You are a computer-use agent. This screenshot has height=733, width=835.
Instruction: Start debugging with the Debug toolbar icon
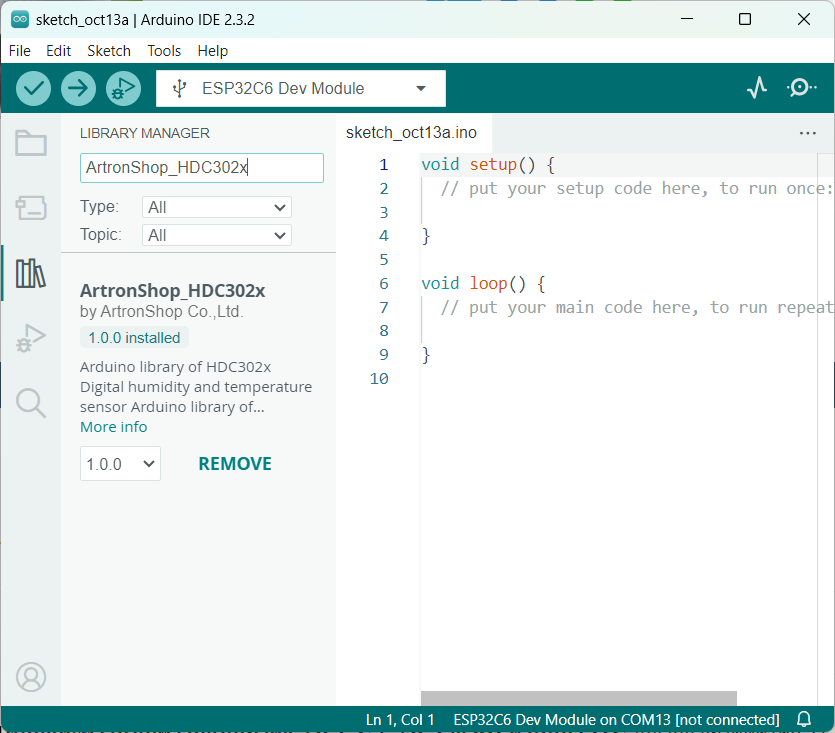pos(122,88)
